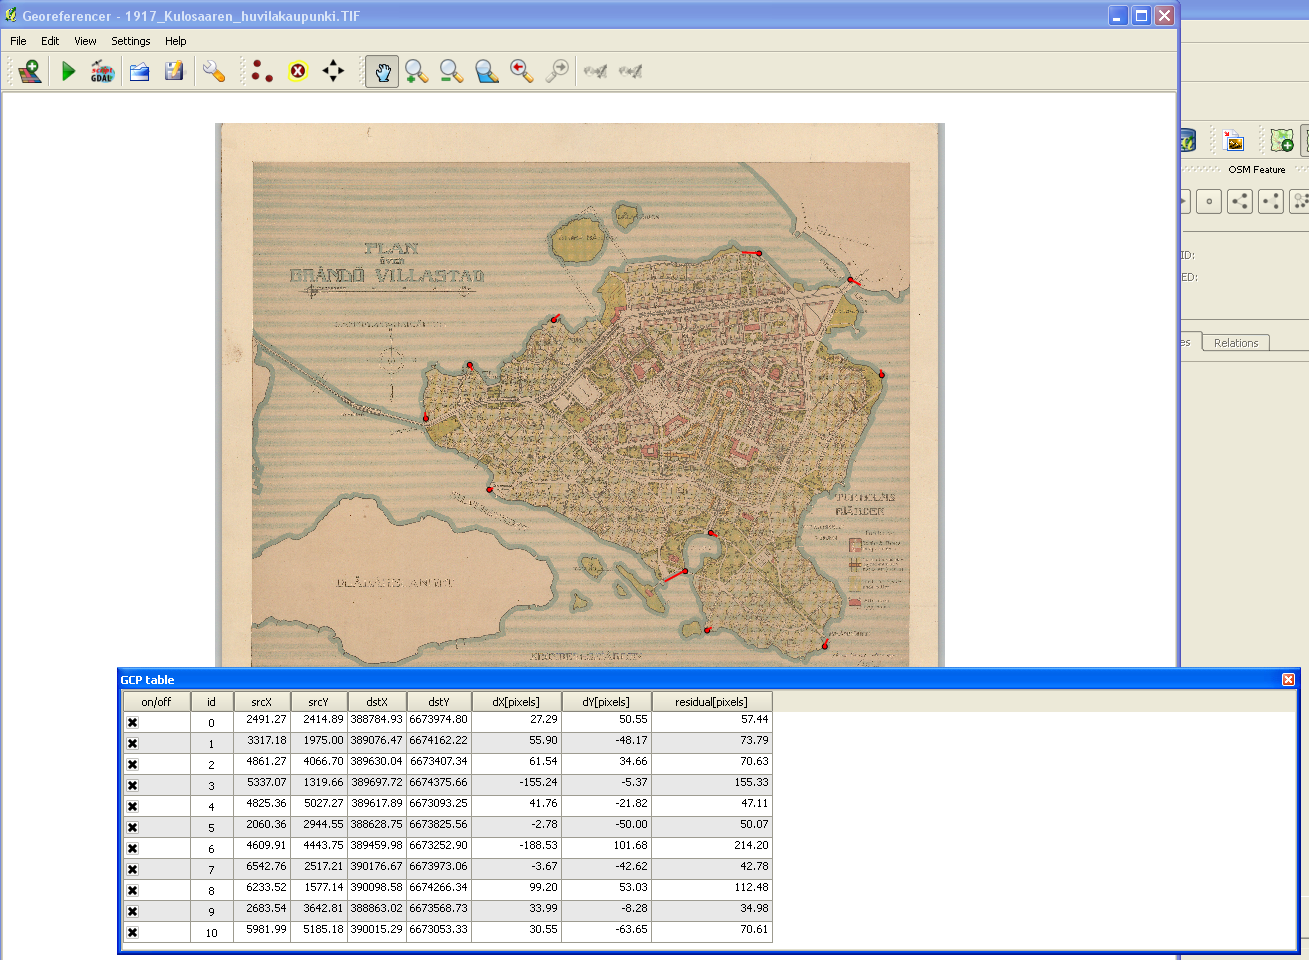The width and height of the screenshot is (1309, 960).
Task: Choose the Move GCP Point tool
Action: tap(333, 71)
